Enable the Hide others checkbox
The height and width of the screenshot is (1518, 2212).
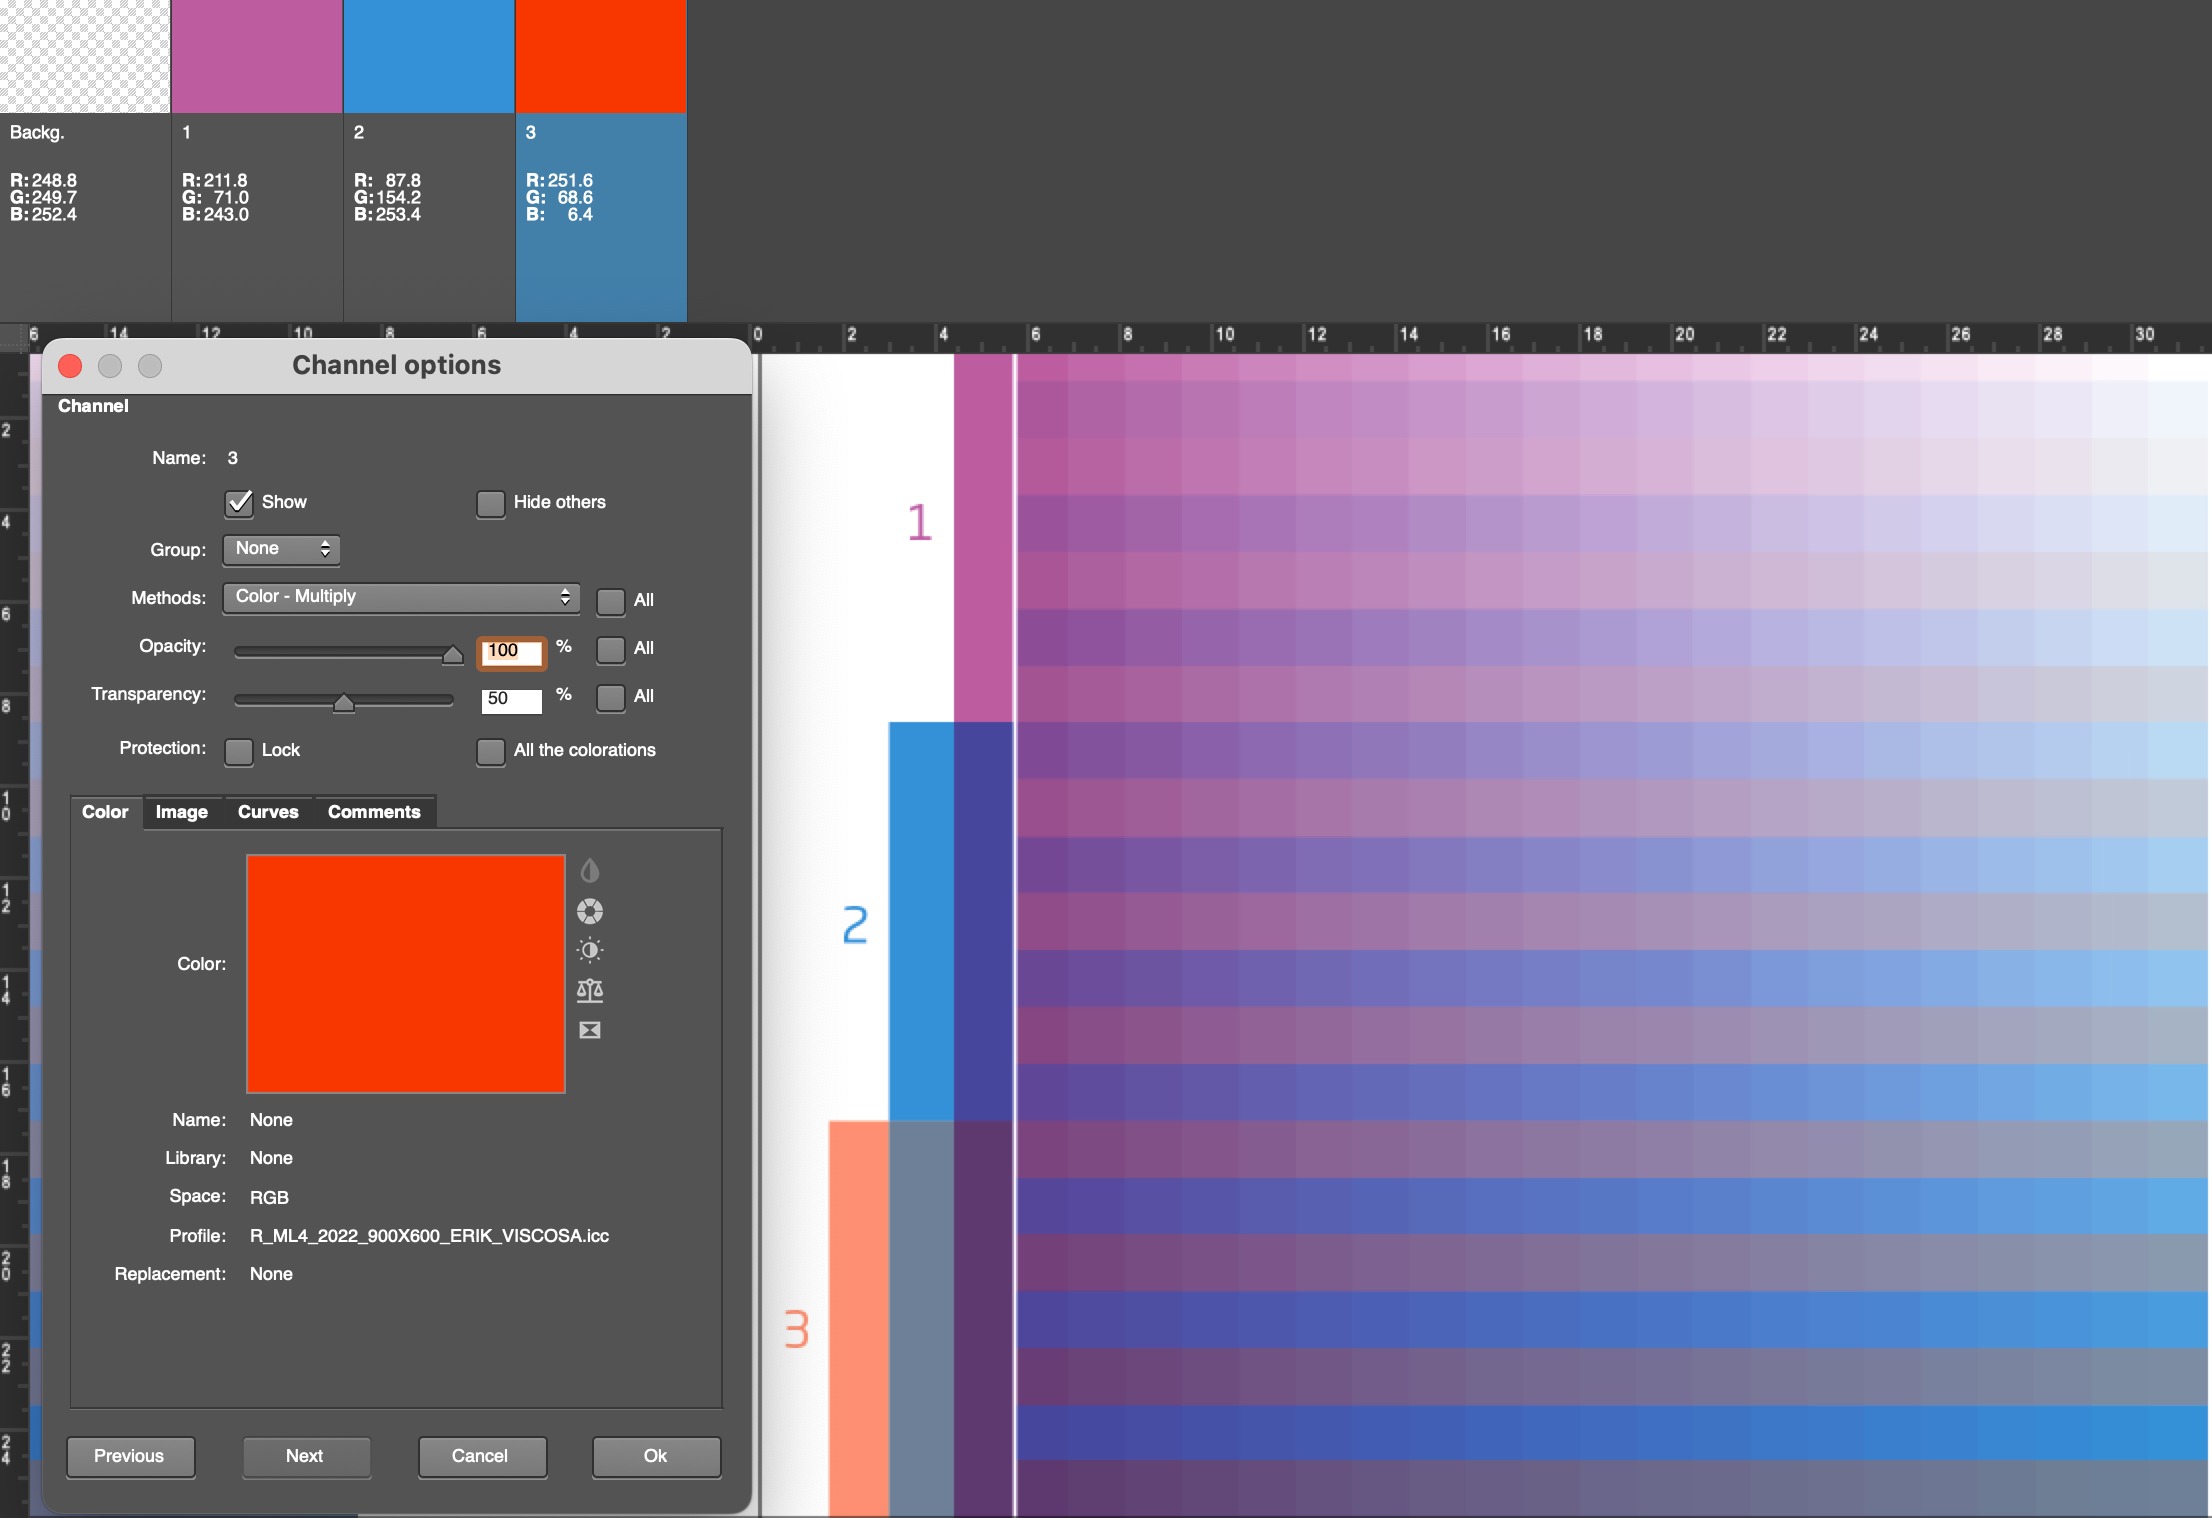click(x=490, y=503)
